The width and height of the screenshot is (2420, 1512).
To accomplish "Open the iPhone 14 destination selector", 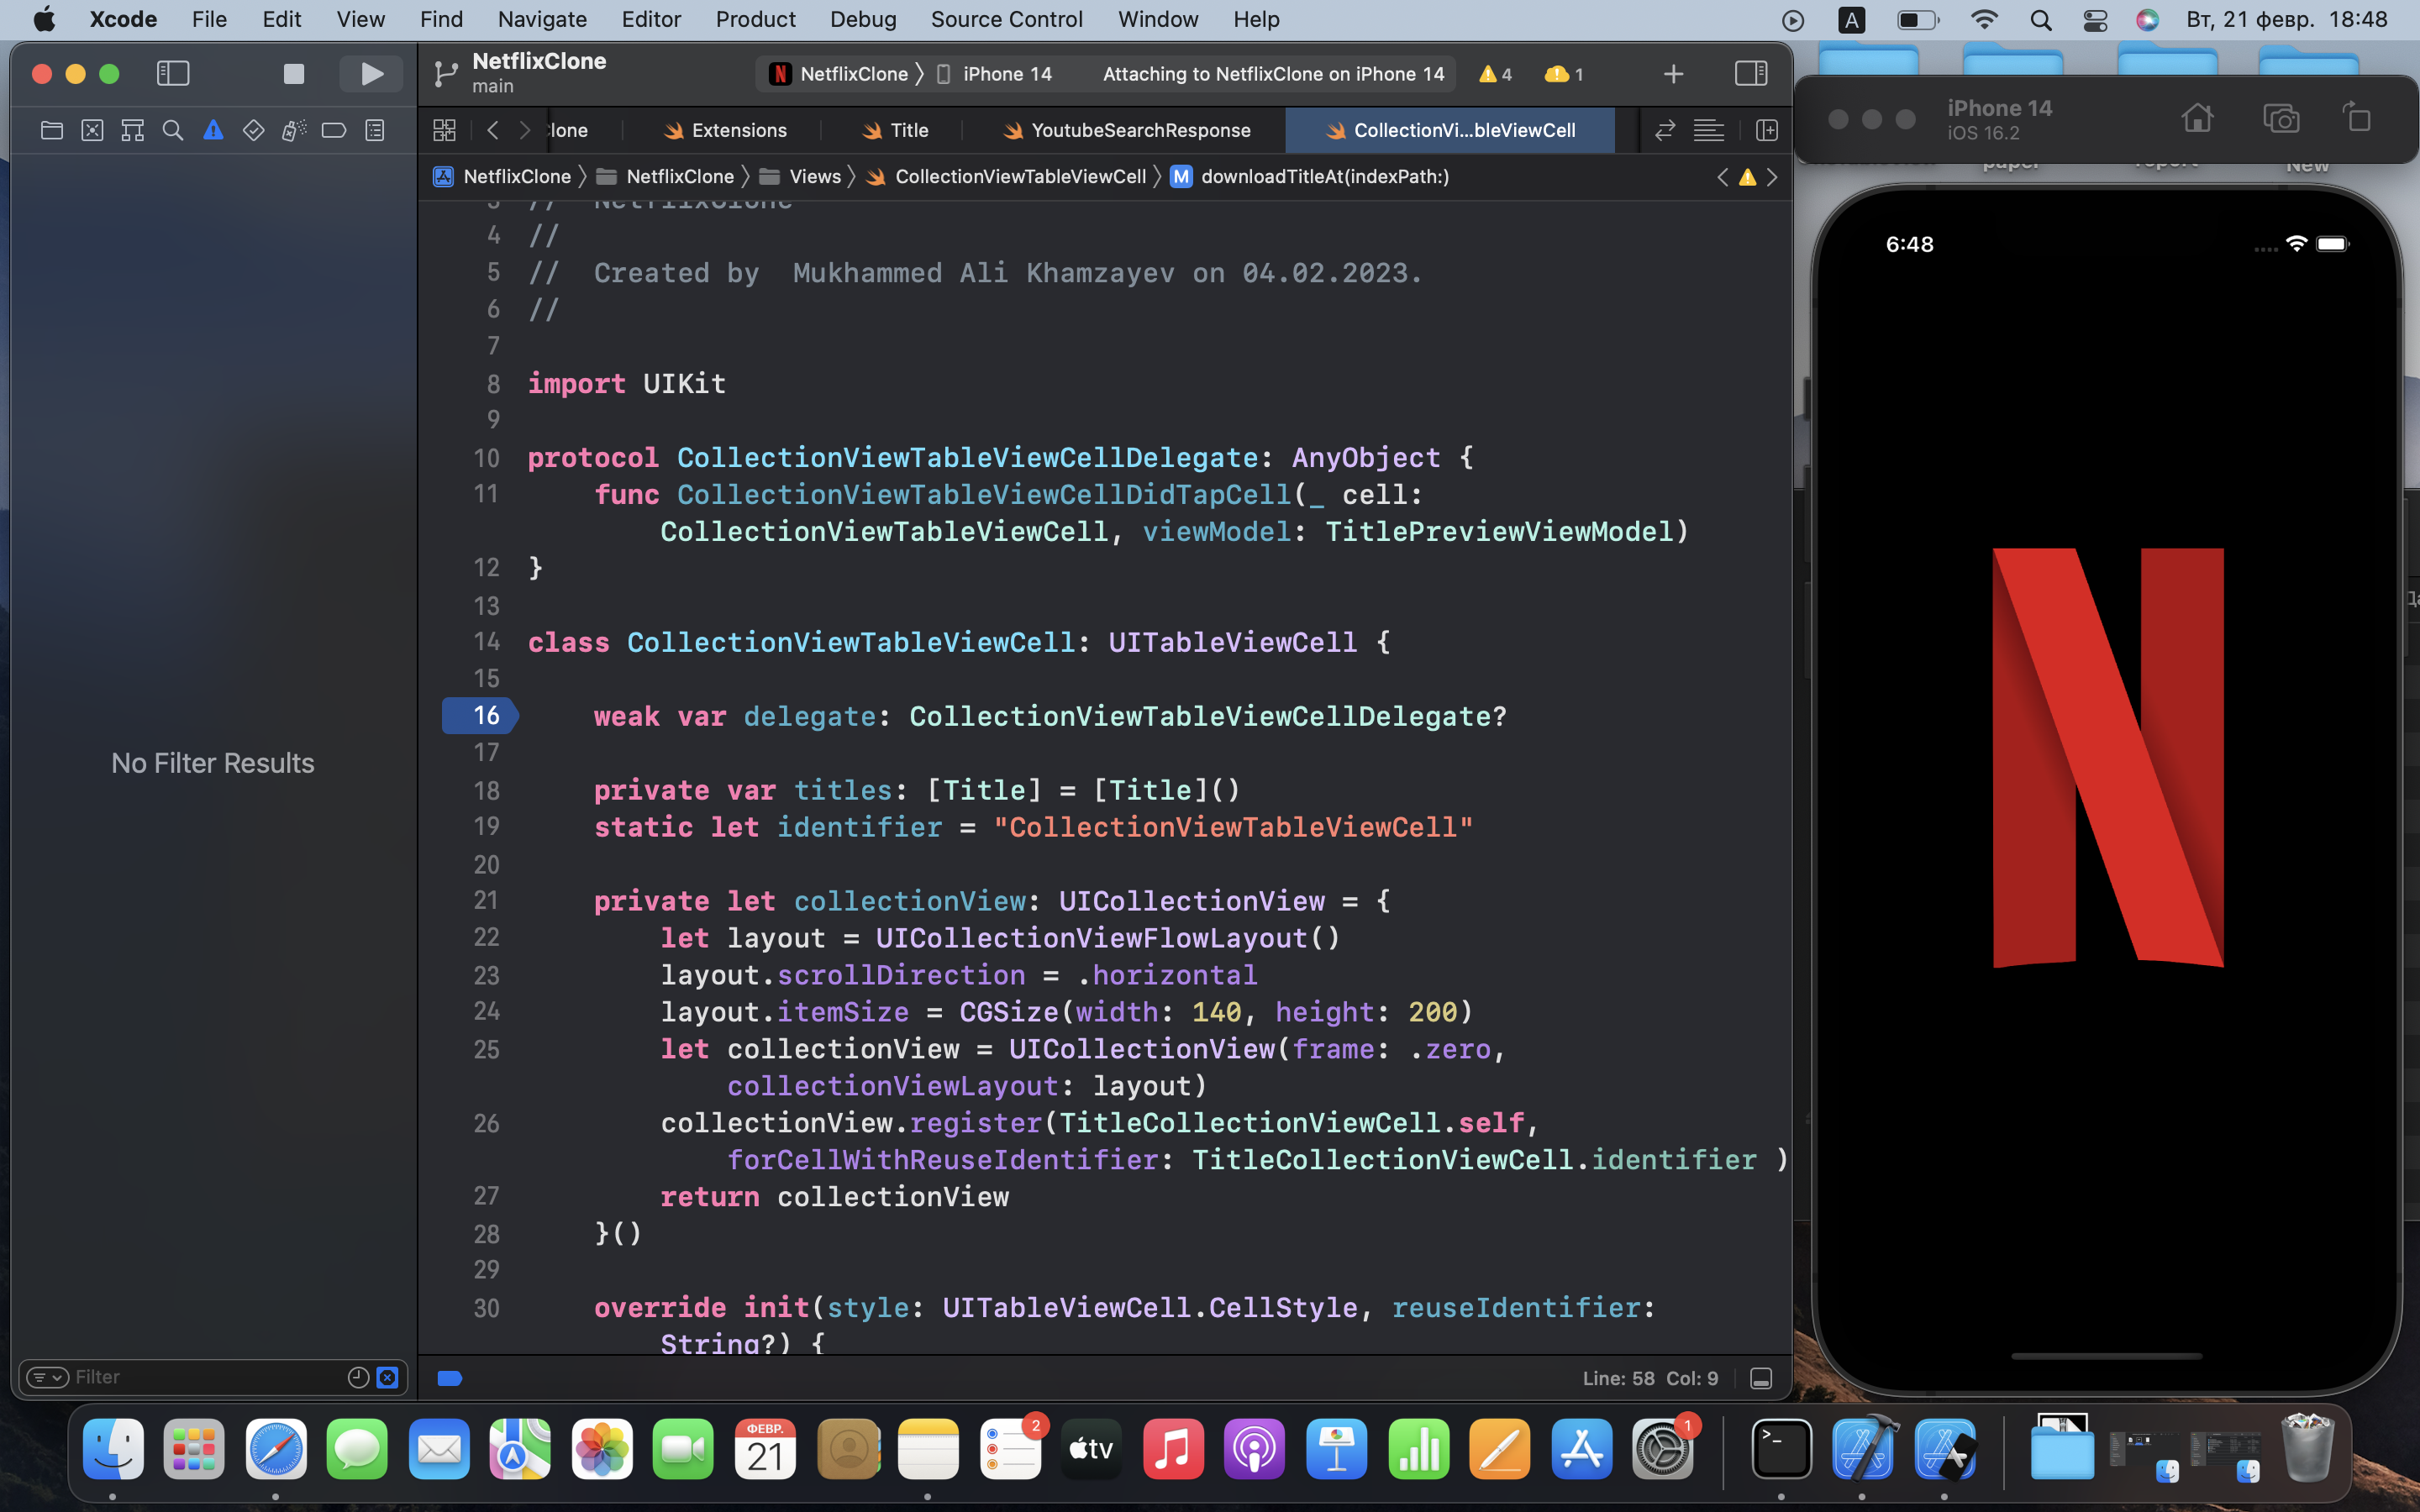I will tap(1005, 73).
